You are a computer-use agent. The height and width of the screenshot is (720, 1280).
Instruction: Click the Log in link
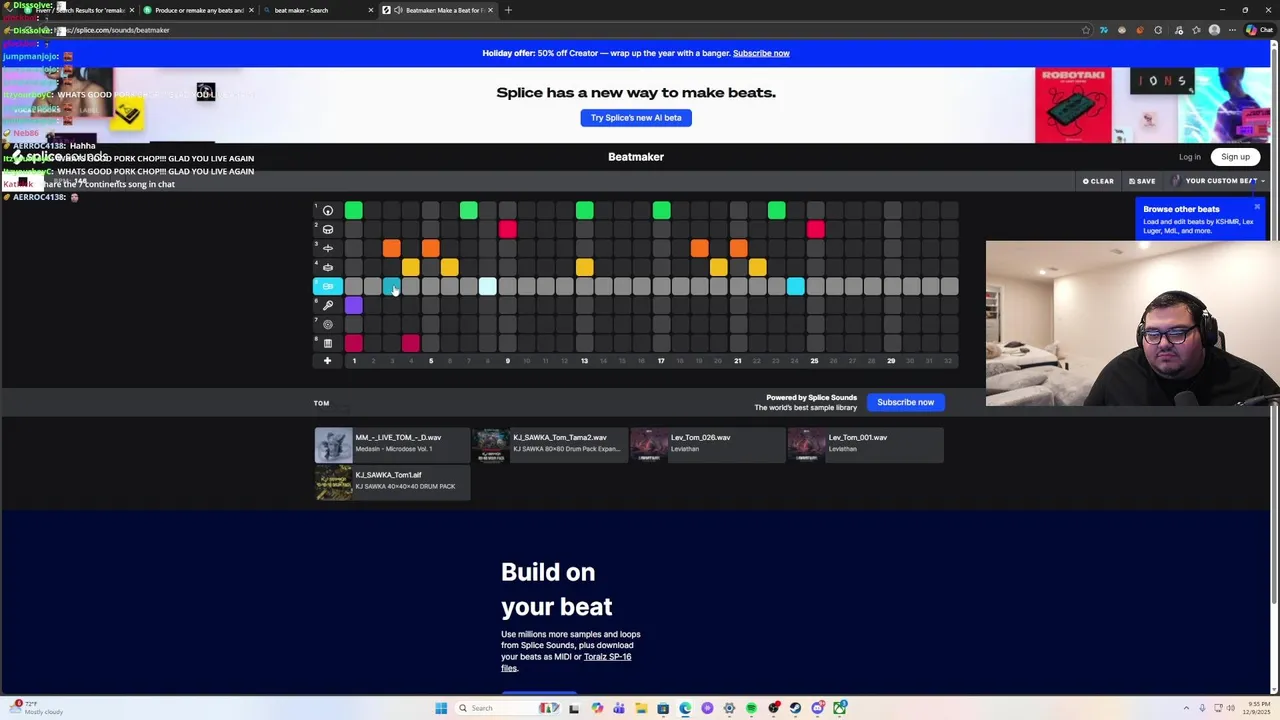coord(1189,157)
